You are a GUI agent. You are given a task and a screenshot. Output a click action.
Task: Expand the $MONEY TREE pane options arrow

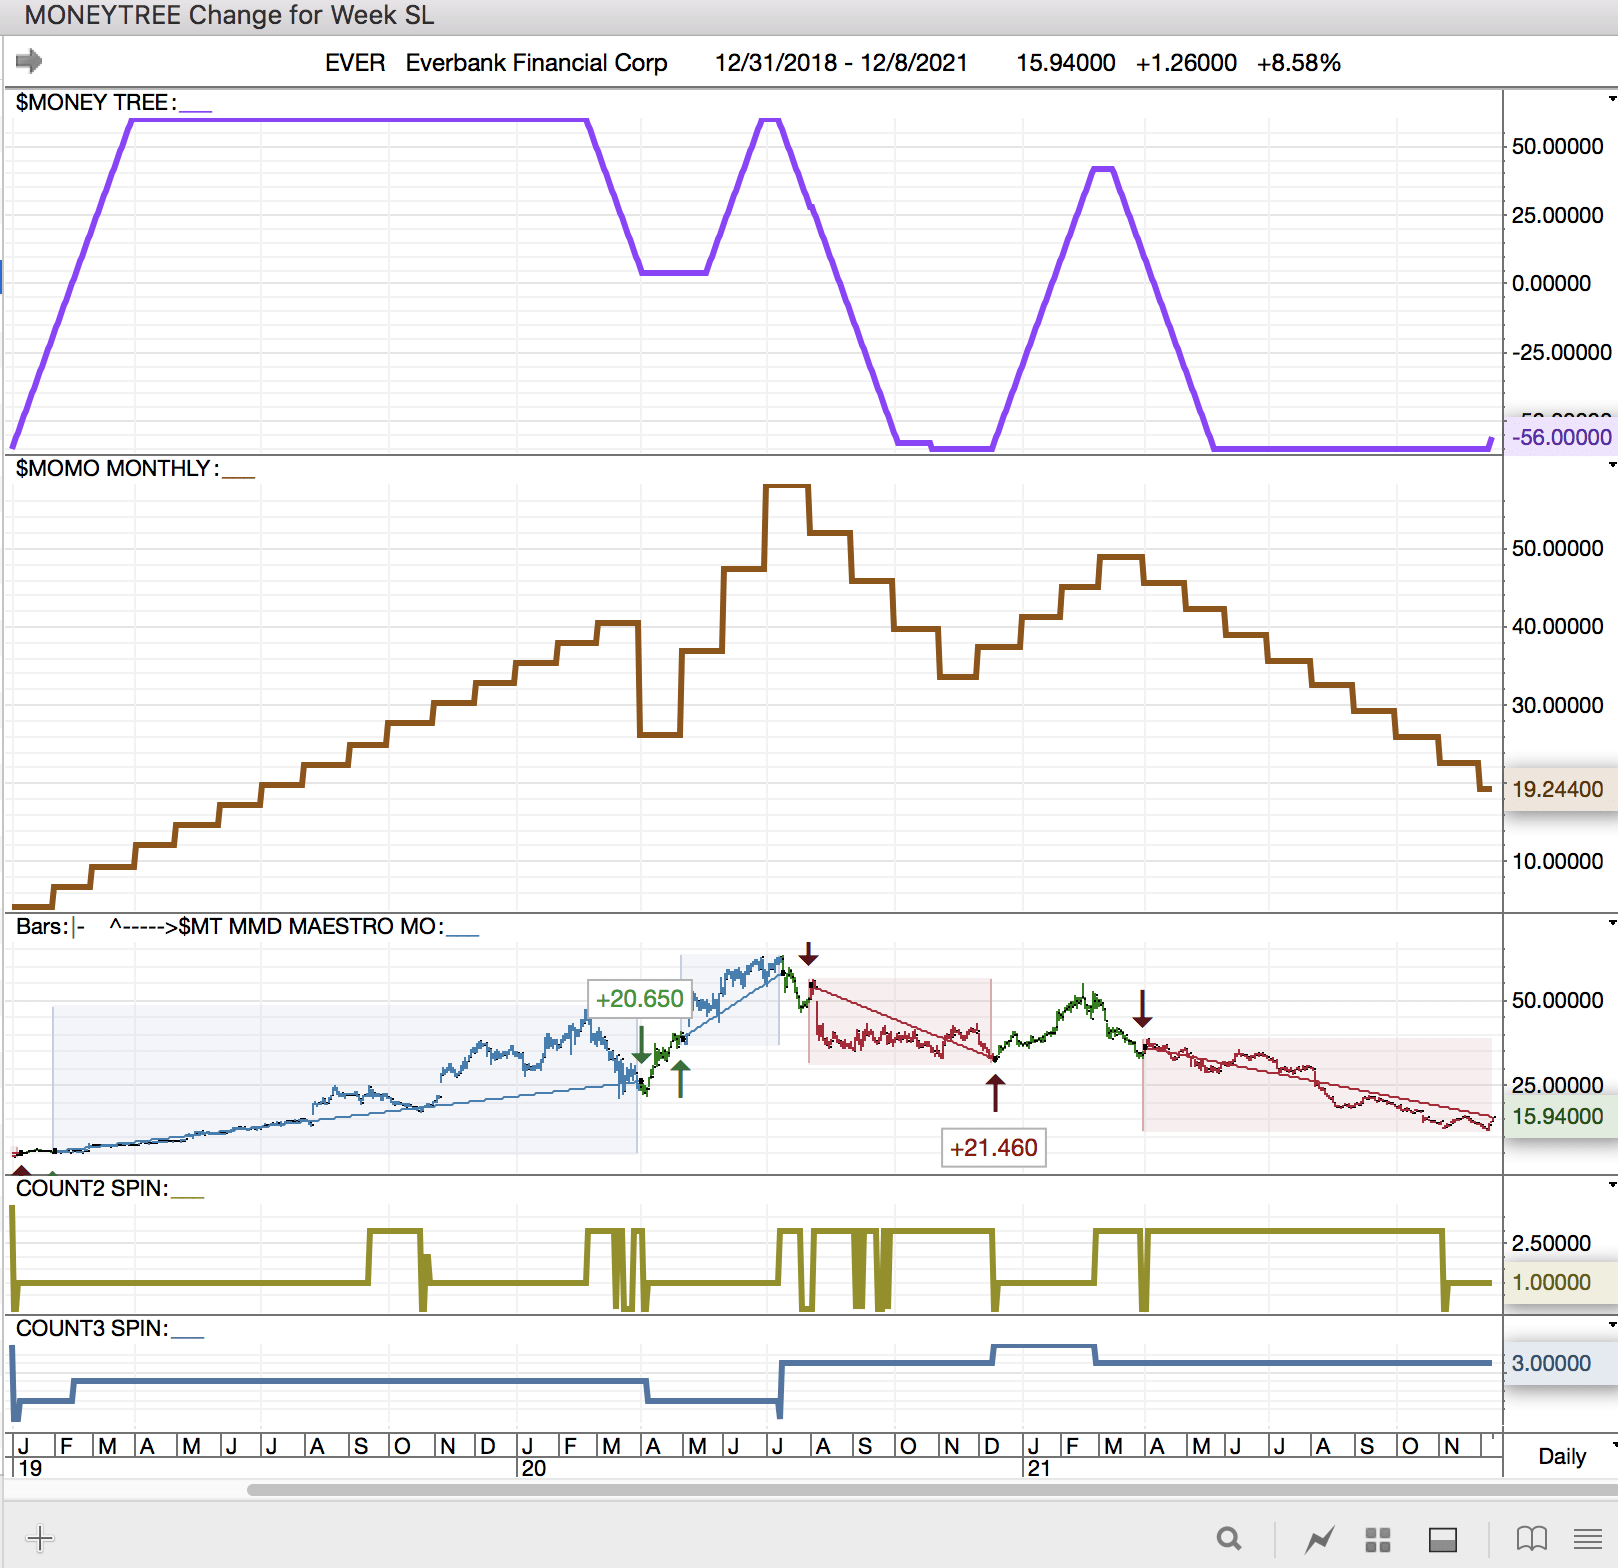point(1611,99)
